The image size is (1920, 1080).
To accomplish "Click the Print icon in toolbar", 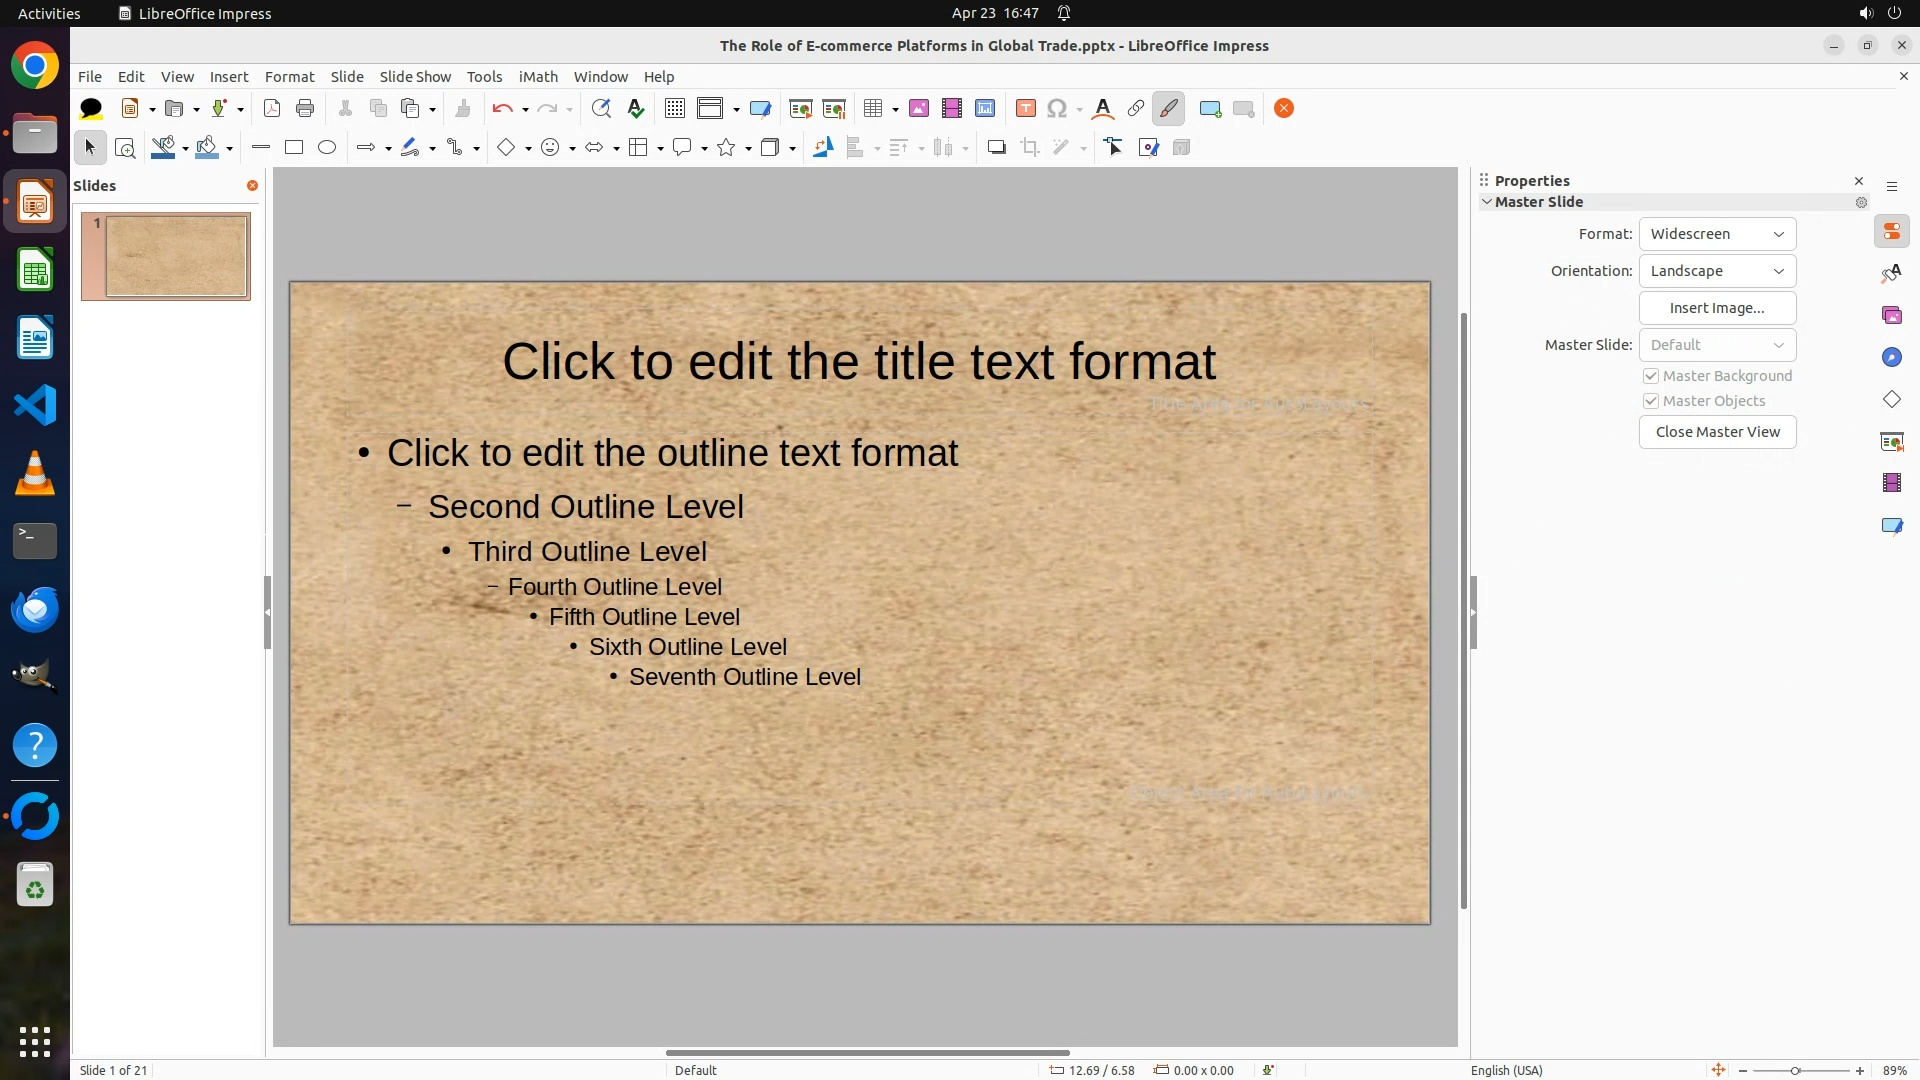I will pos(305,109).
